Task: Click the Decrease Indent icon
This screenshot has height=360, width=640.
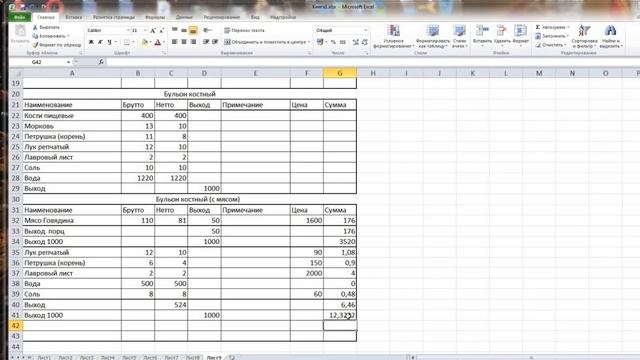Action: click(x=206, y=42)
